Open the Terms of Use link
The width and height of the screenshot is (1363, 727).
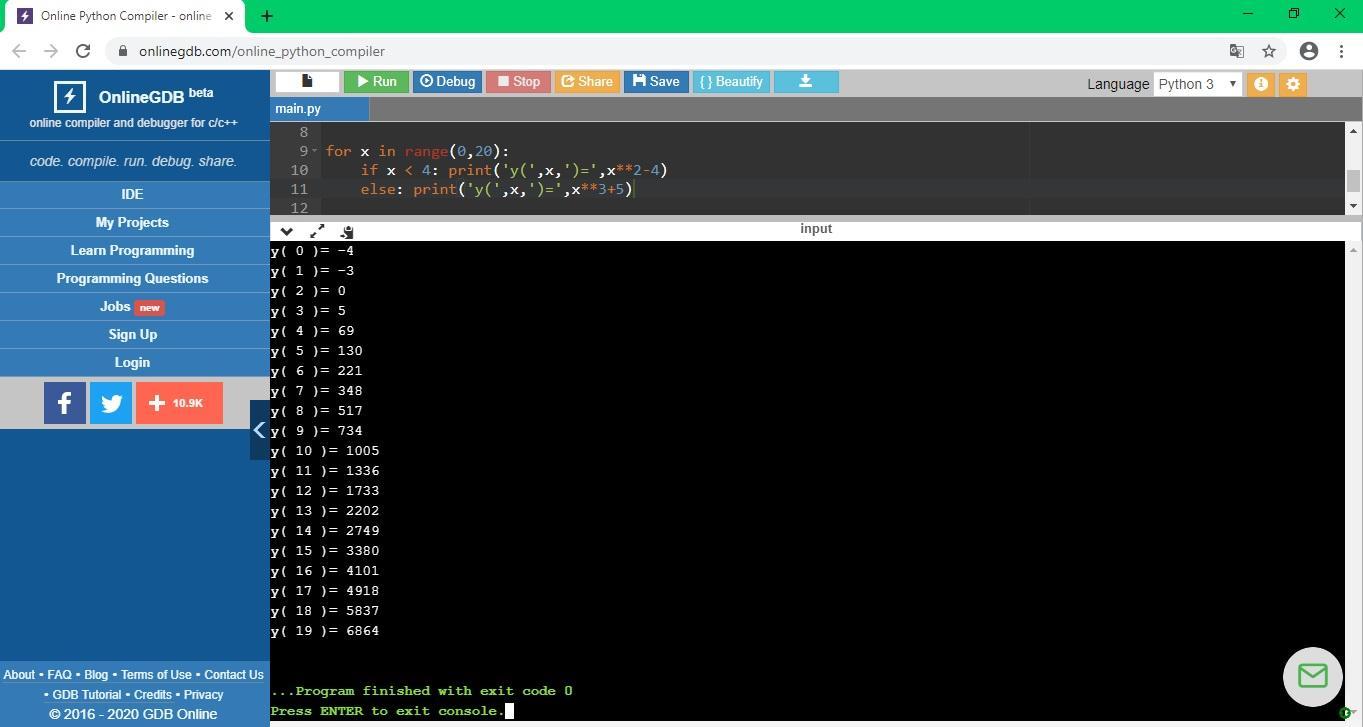156,675
